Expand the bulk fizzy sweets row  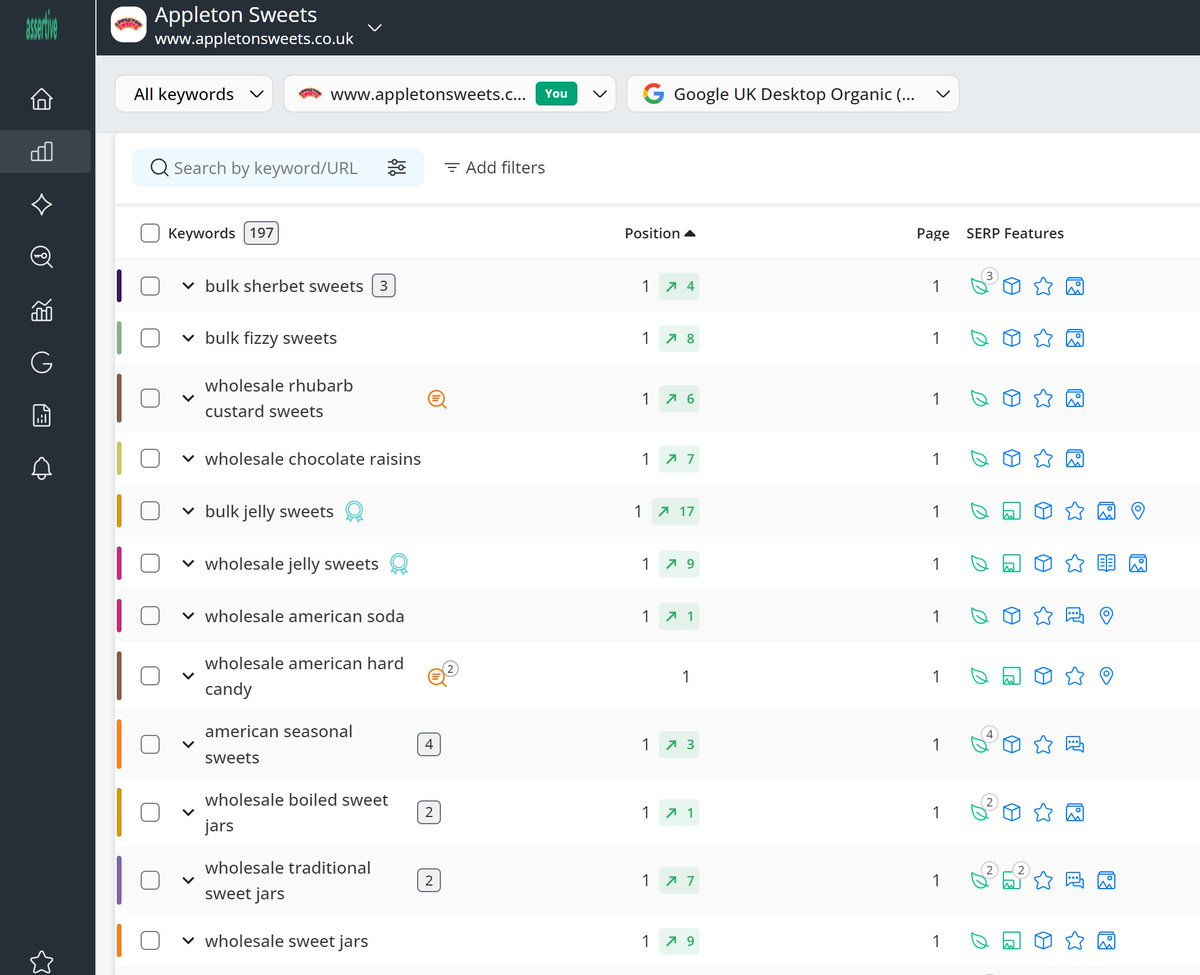(x=187, y=338)
